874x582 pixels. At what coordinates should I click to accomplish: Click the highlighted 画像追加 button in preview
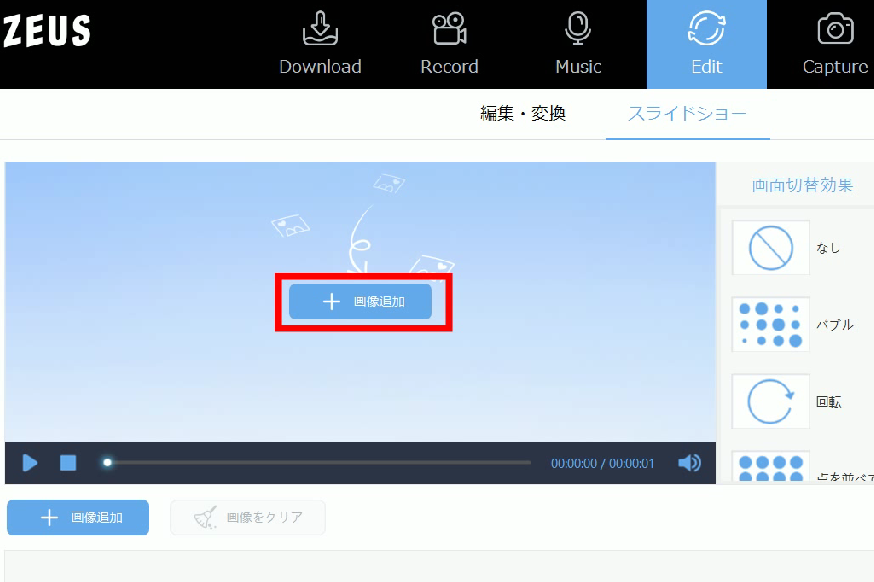[x=361, y=301]
